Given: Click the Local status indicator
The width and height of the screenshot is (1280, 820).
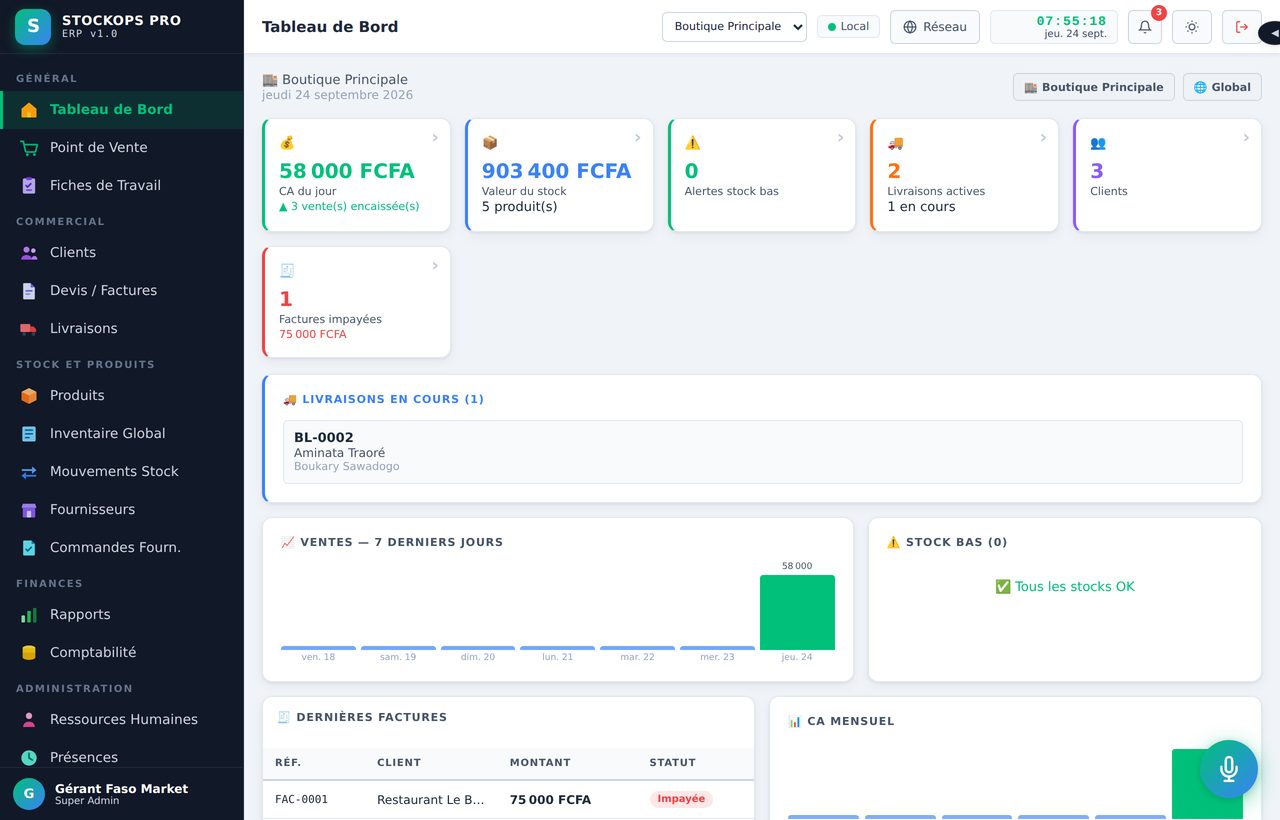Looking at the screenshot, I should pos(848,27).
